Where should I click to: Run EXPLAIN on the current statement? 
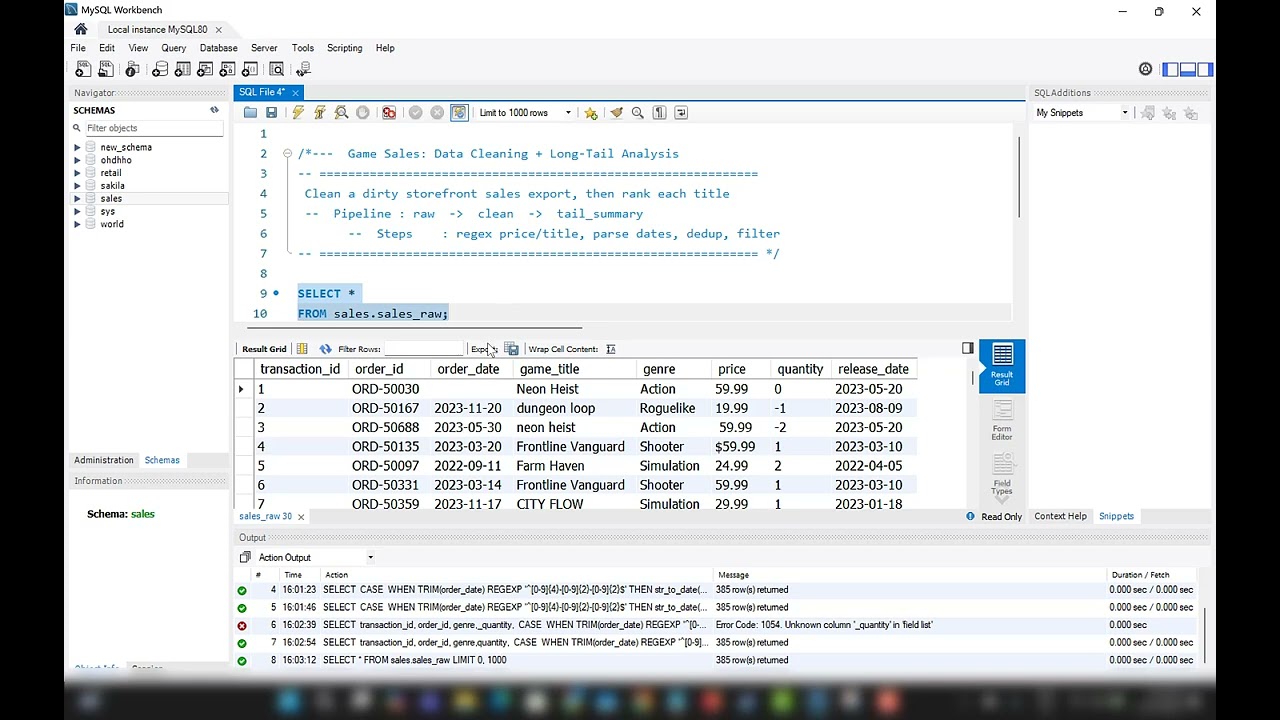pos(341,113)
